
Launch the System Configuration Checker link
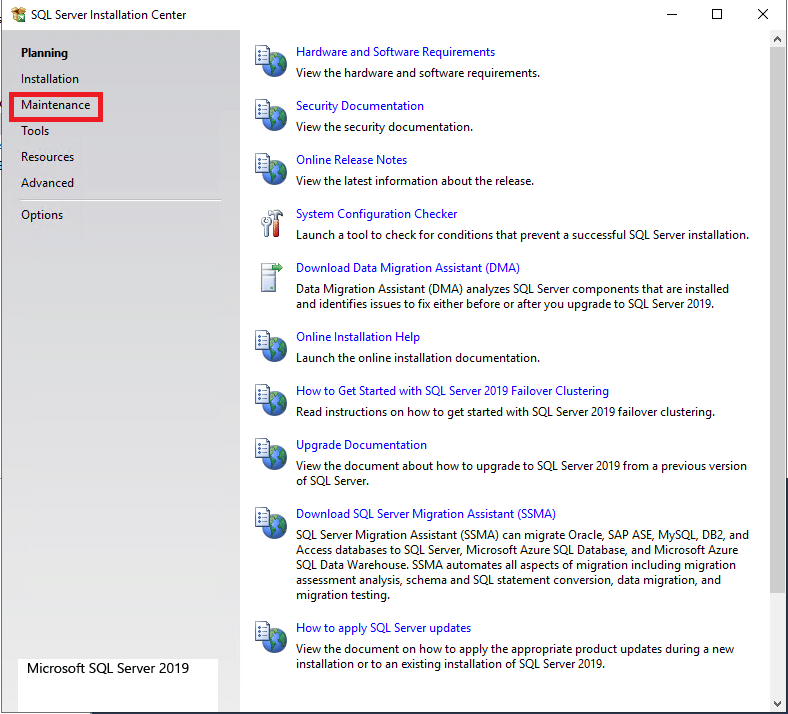pos(376,214)
